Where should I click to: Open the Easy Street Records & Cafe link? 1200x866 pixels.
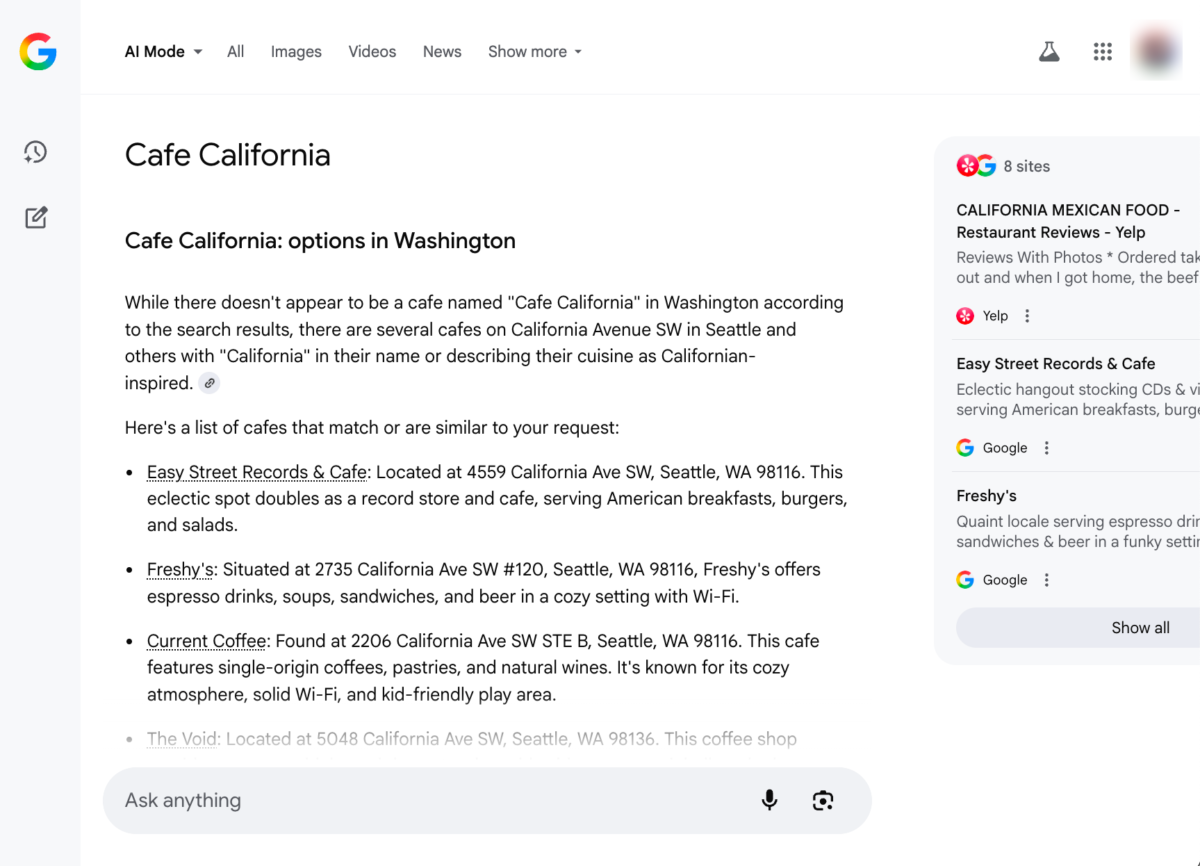(257, 472)
